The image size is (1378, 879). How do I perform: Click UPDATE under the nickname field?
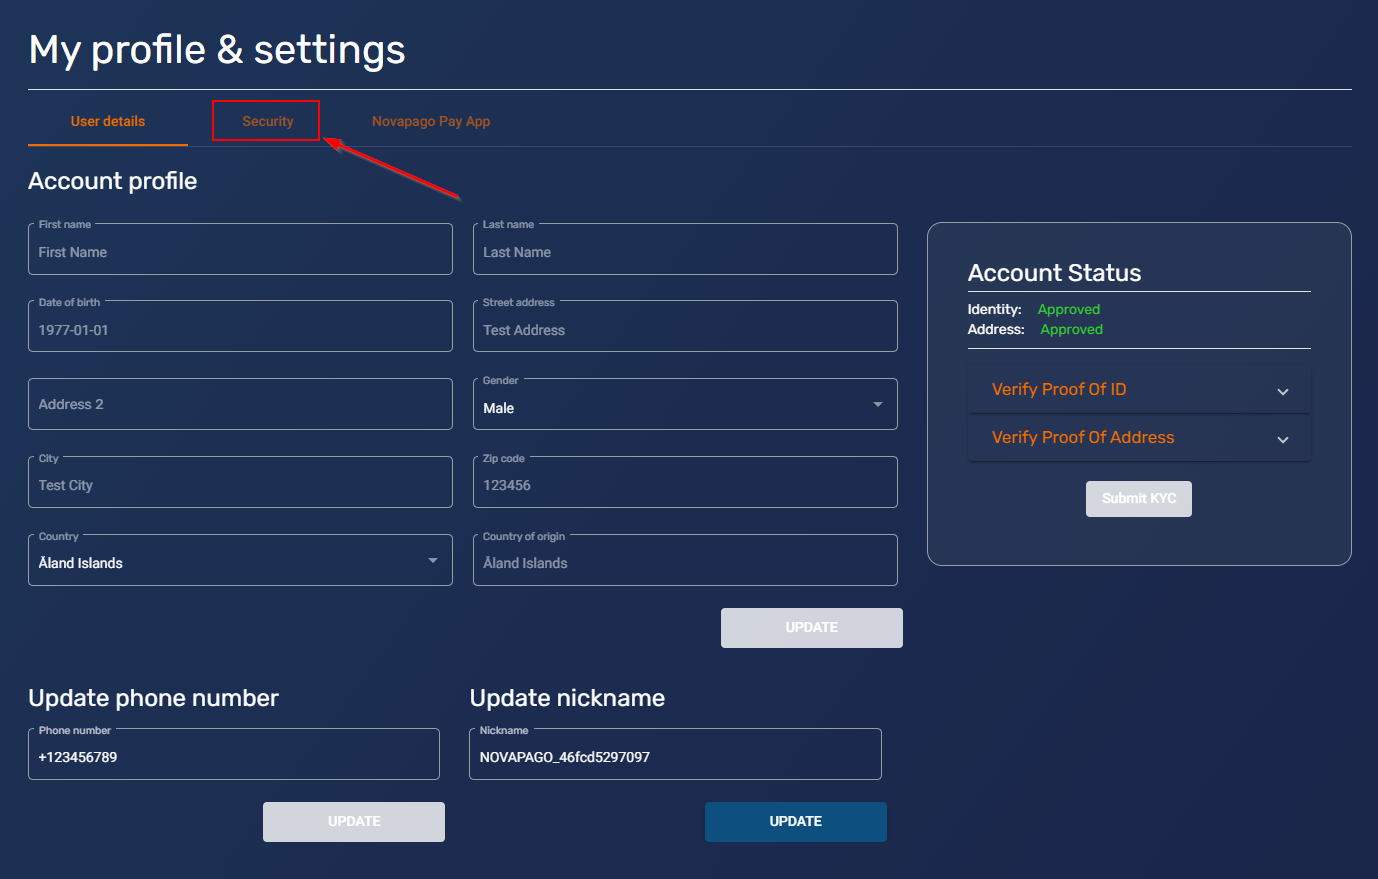coord(795,821)
